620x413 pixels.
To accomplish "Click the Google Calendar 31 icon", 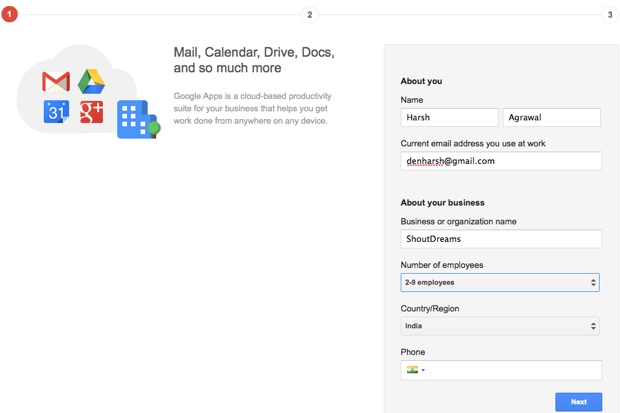I will click(56, 112).
